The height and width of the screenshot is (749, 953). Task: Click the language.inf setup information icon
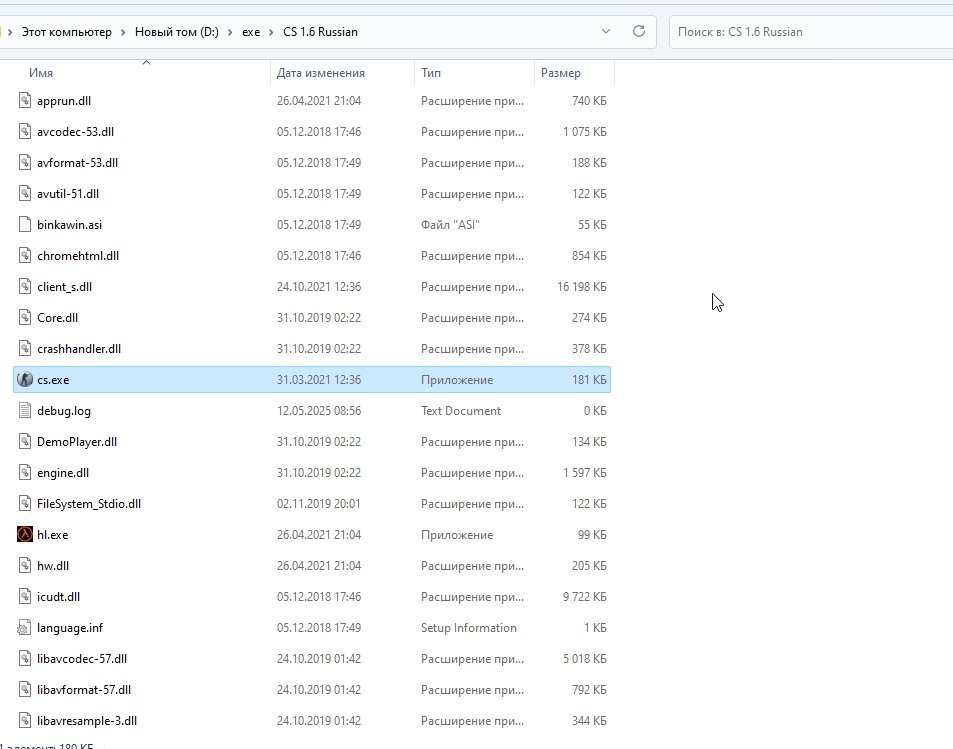24,627
